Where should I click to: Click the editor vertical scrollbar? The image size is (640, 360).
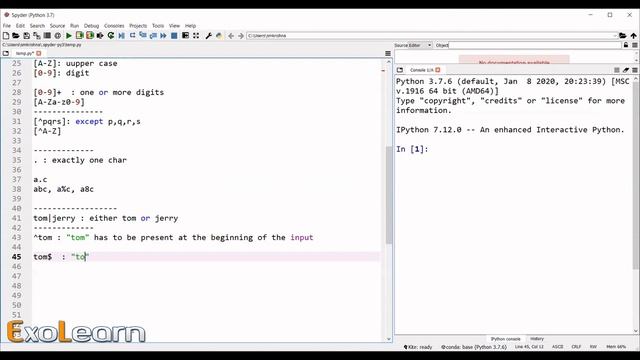tap(389, 195)
